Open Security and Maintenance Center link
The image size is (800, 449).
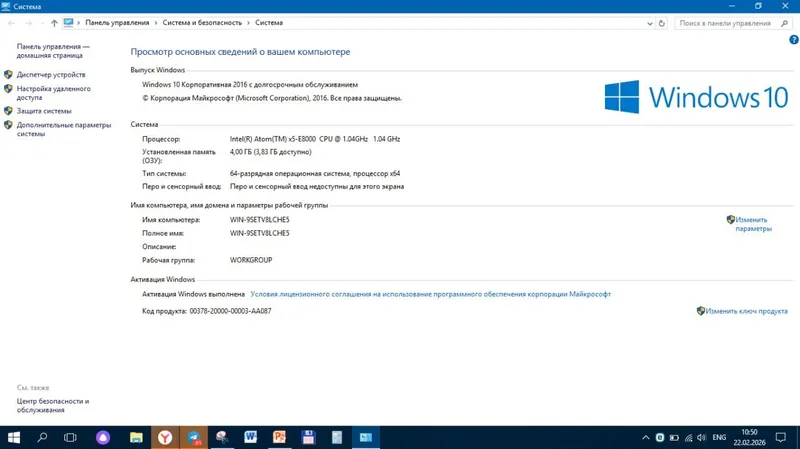pos(53,406)
